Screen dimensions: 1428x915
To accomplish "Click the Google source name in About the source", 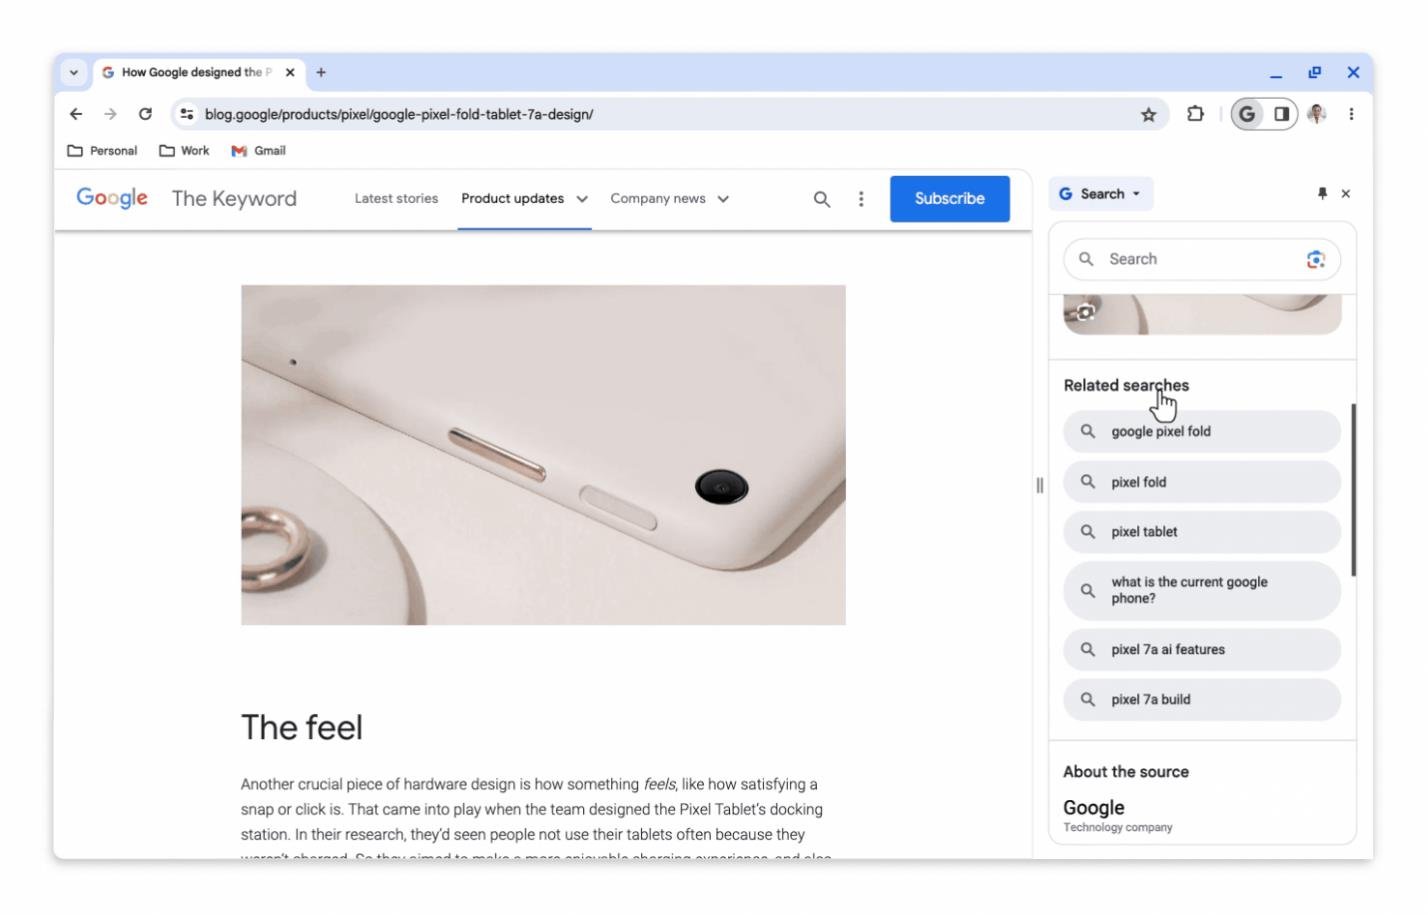I will (1094, 808).
